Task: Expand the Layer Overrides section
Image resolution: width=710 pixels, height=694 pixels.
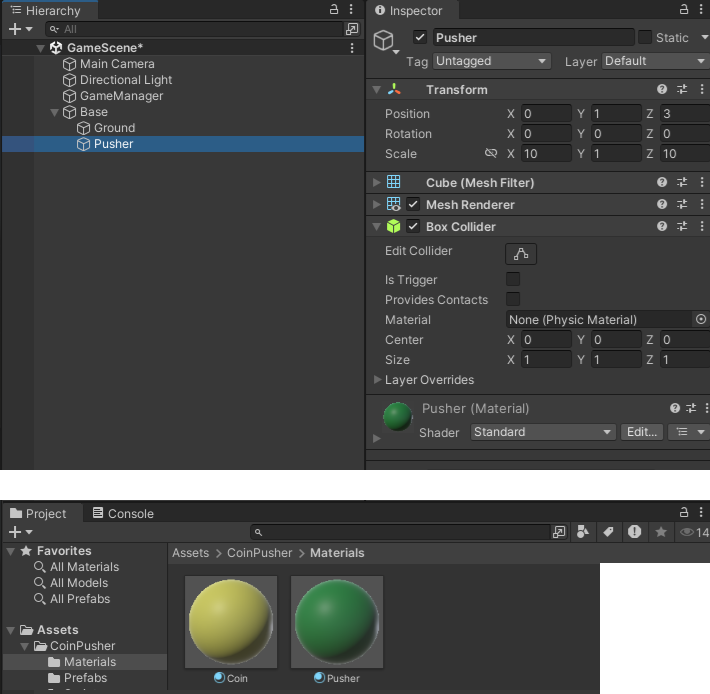Action: point(377,380)
